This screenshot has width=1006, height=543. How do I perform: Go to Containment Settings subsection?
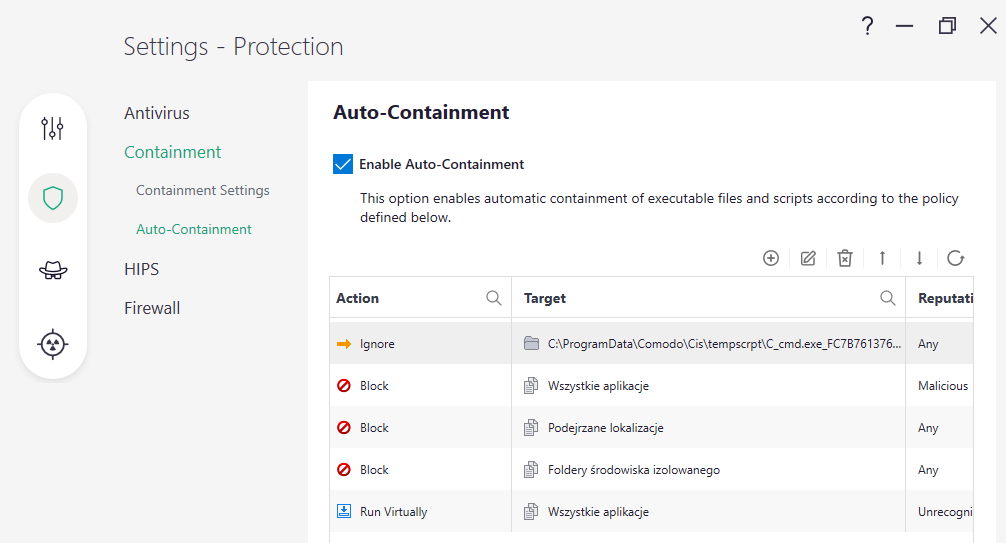(x=203, y=190)
